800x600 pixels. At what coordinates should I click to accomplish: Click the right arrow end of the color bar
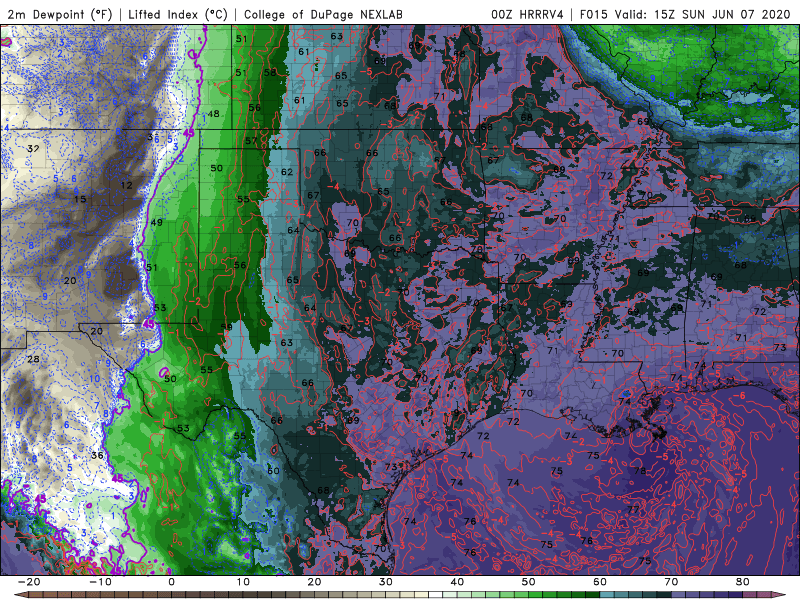pos(781,595)
